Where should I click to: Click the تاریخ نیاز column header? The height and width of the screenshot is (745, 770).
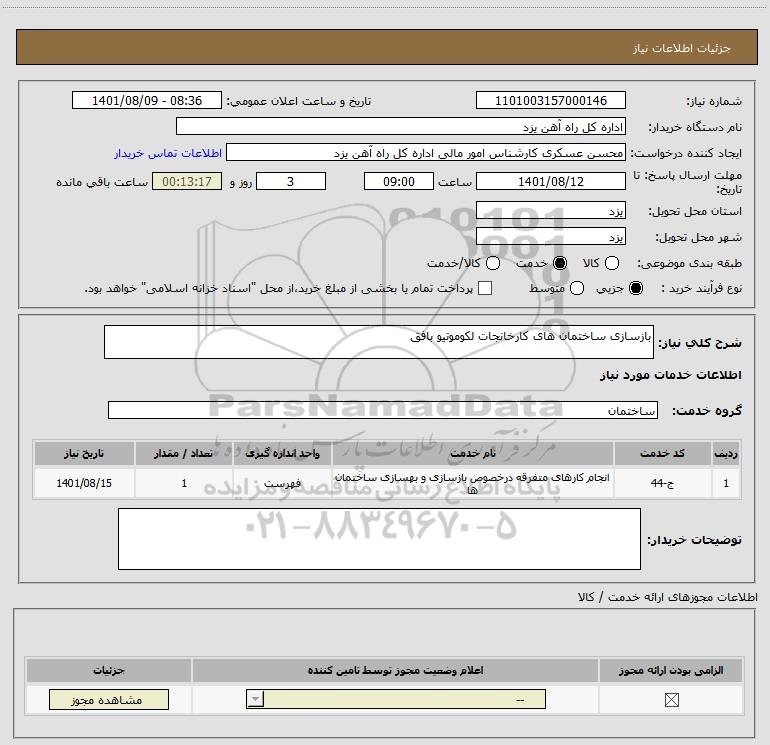pyautogui.click(x=84, y=453)
